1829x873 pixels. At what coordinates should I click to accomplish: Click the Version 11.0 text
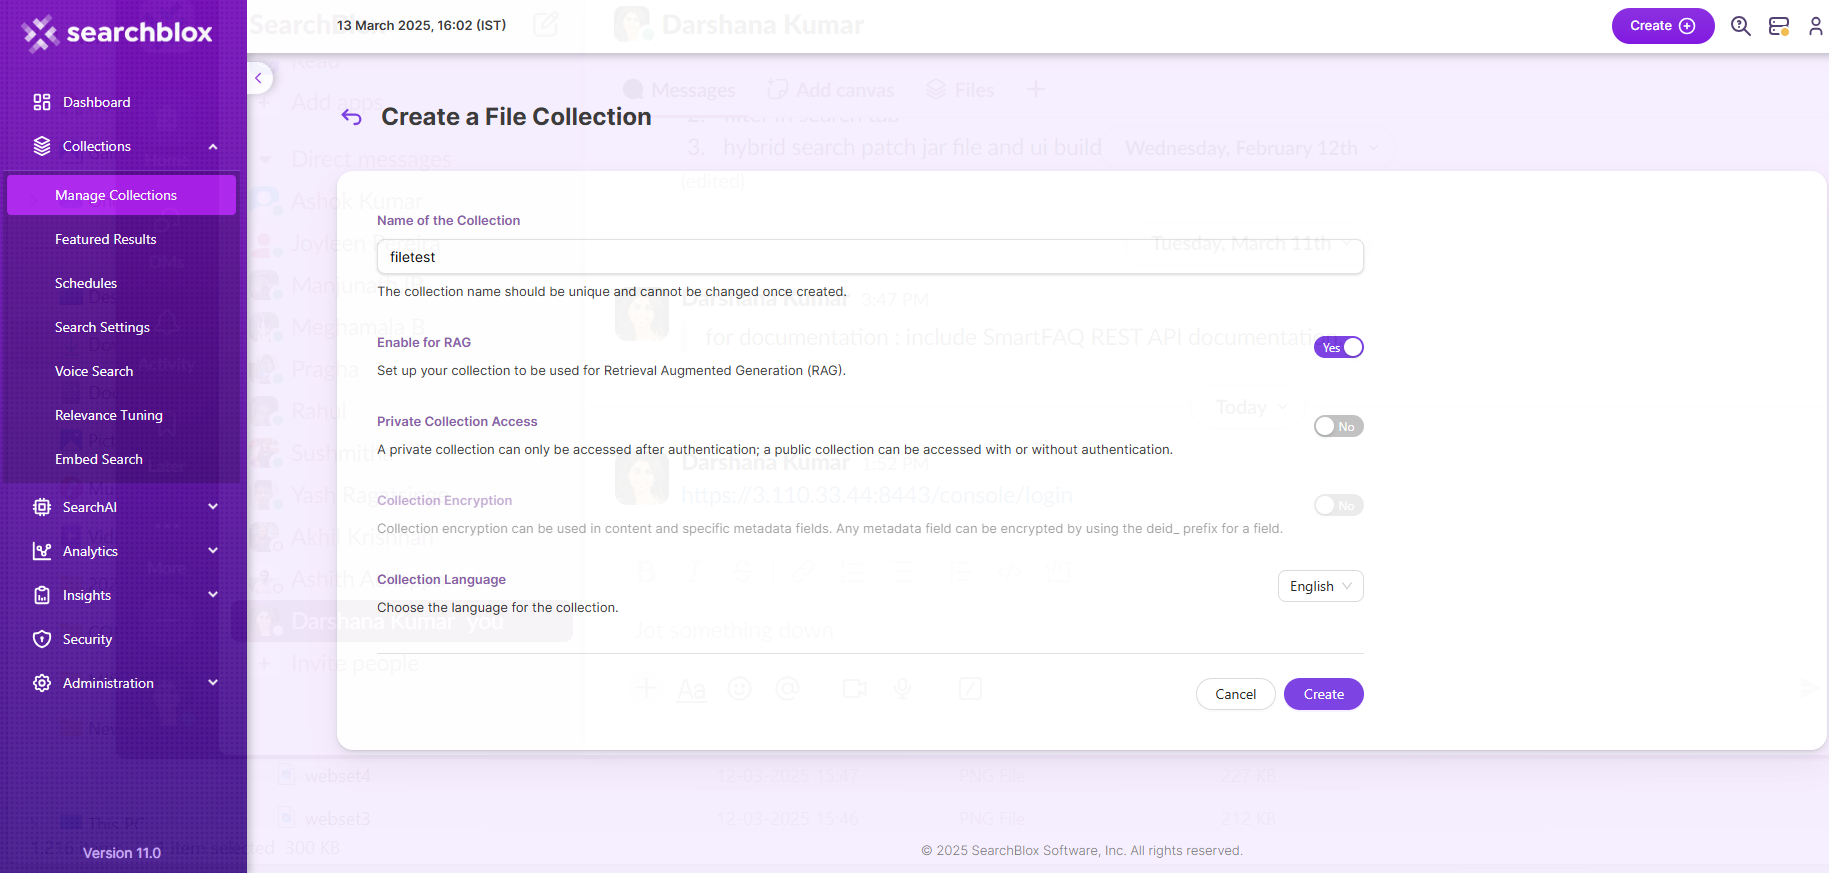point(122,853)
